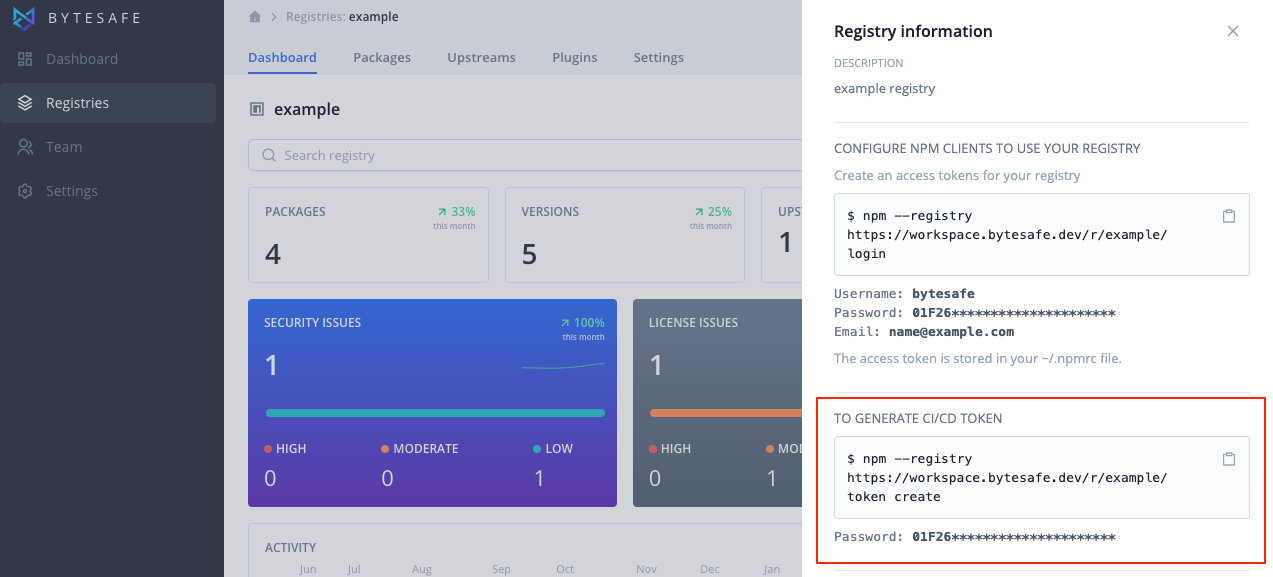Click the Registry information heading
The image size is (1273, 577).
pyautogui.click(x=913, y=31)
